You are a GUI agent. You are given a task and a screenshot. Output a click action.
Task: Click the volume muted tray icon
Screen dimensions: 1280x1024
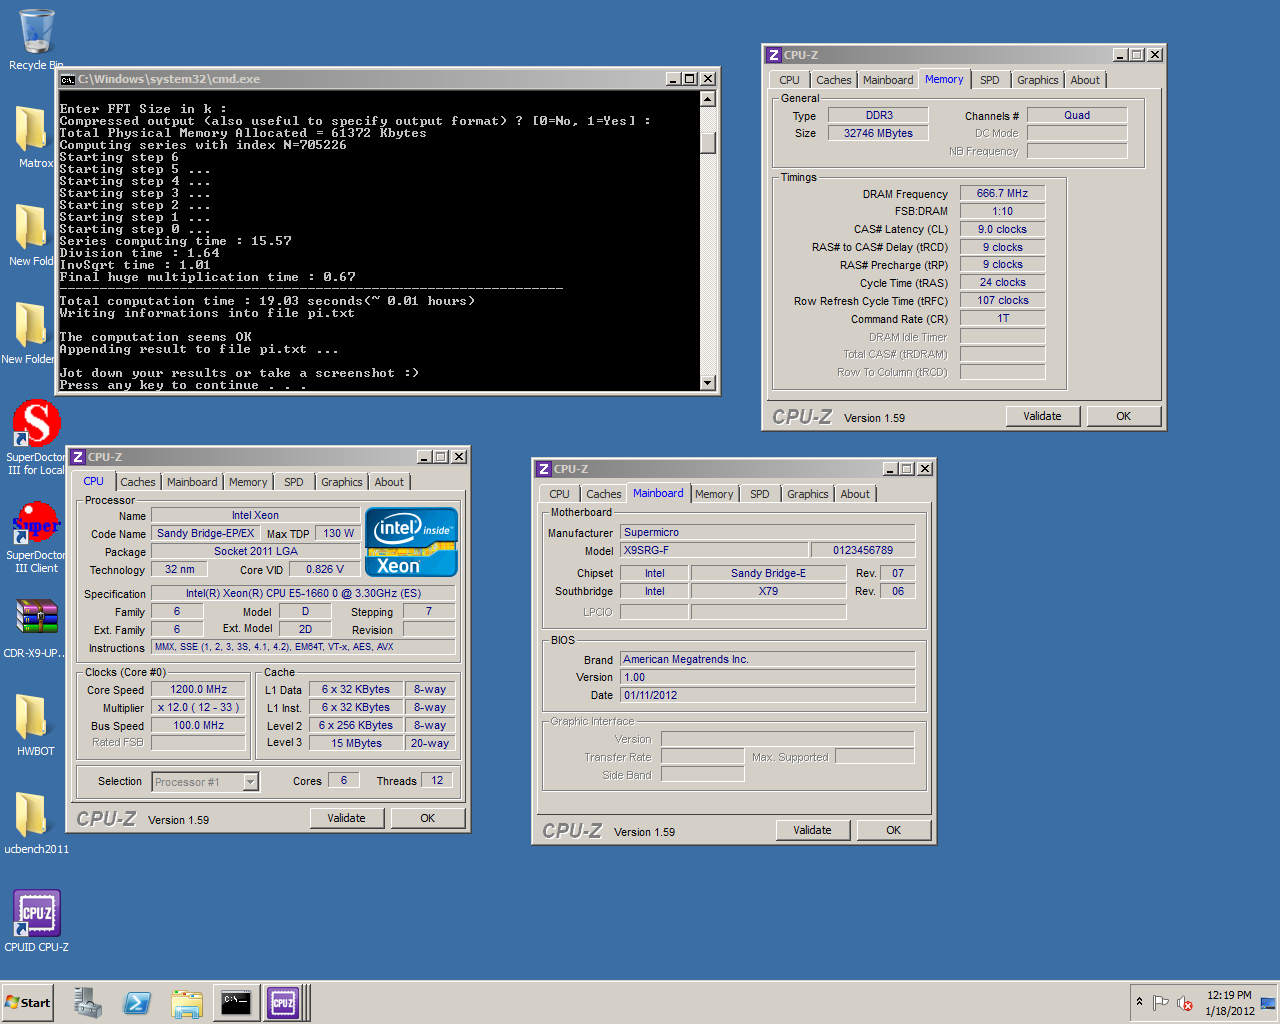[1185, 1003]
